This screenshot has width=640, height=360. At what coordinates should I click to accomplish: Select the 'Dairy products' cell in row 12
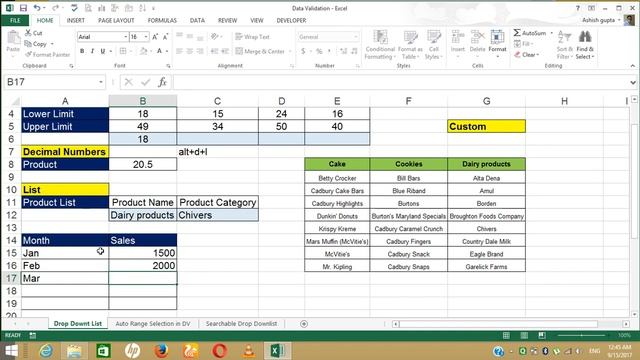142,215
